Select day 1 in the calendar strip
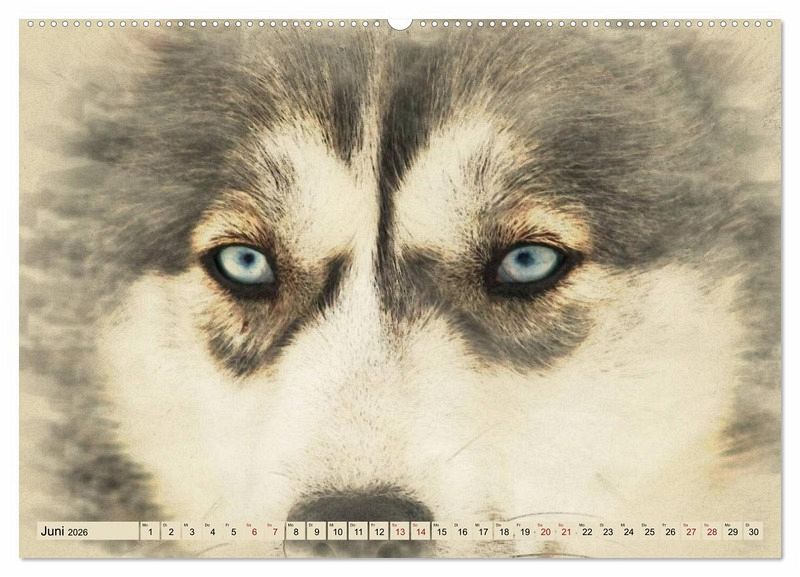The height and width of the screenshot is (577, 800). click(x=150, y=531)
